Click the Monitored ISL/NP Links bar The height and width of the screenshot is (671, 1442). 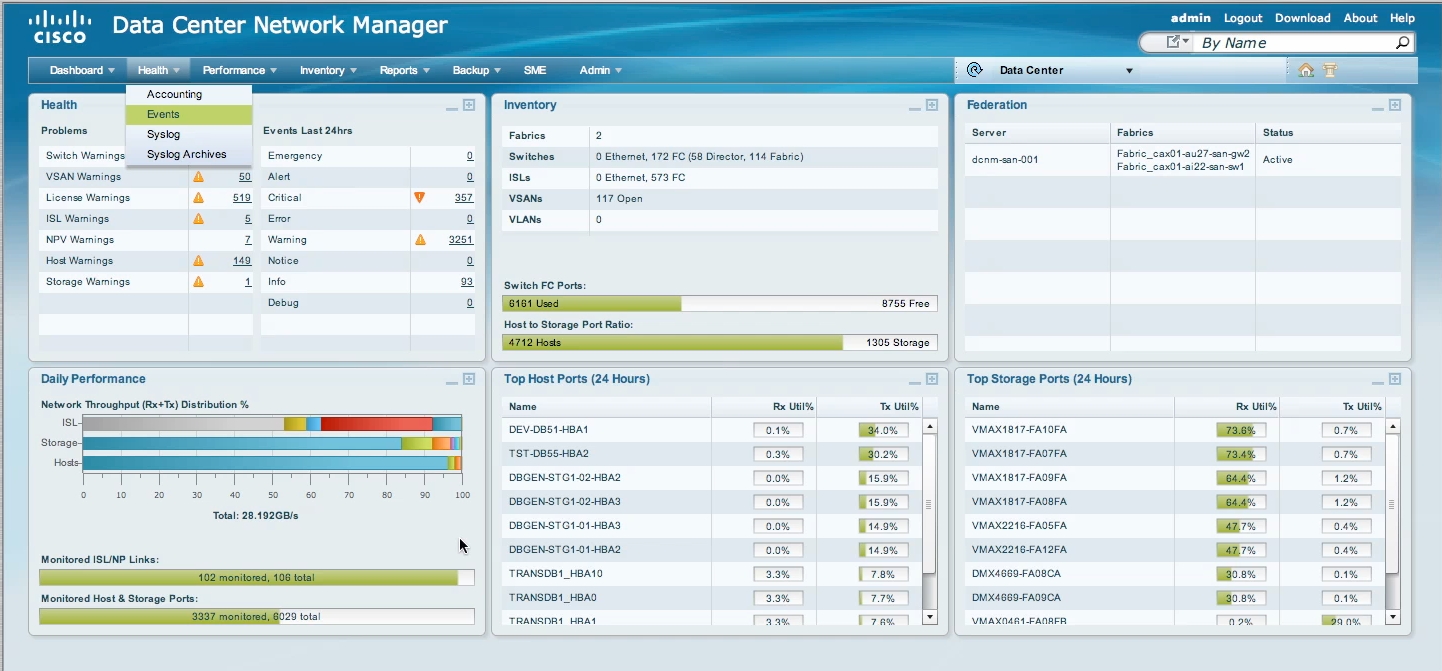(256, 577)
